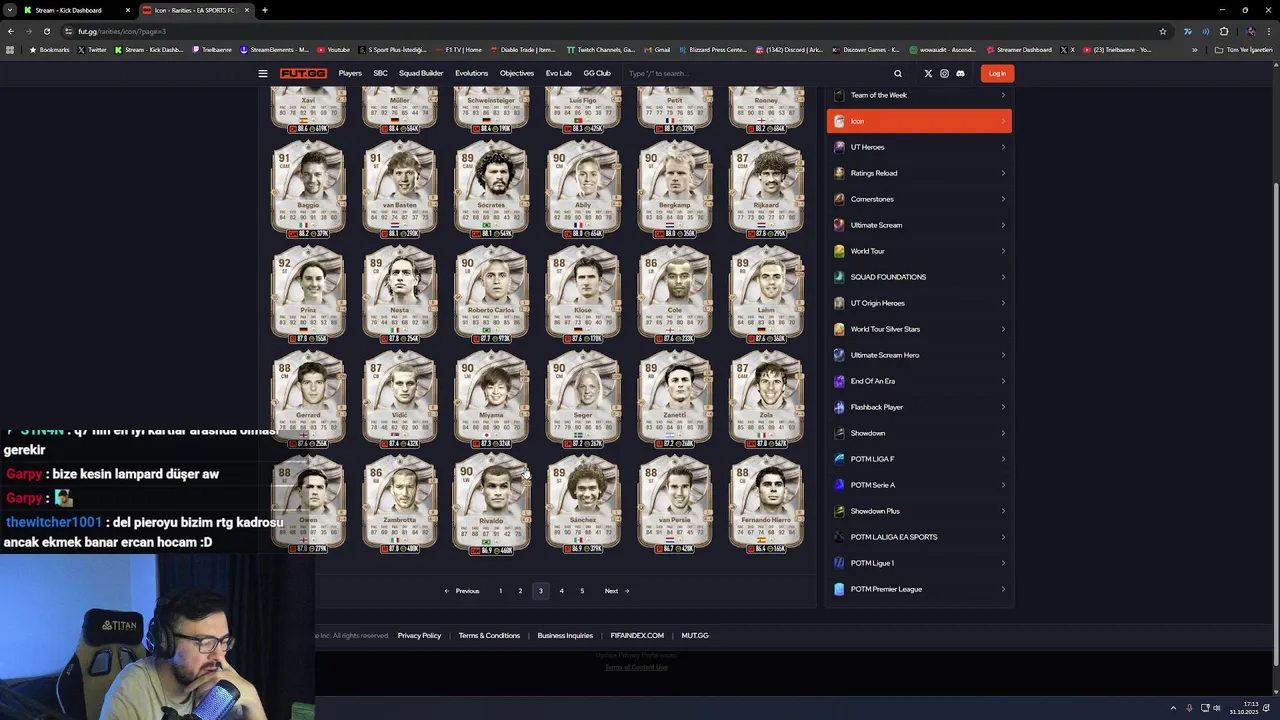Screen dimensions: 1280x720
Task: Open the GG Club menu
Action: point(597,73)
